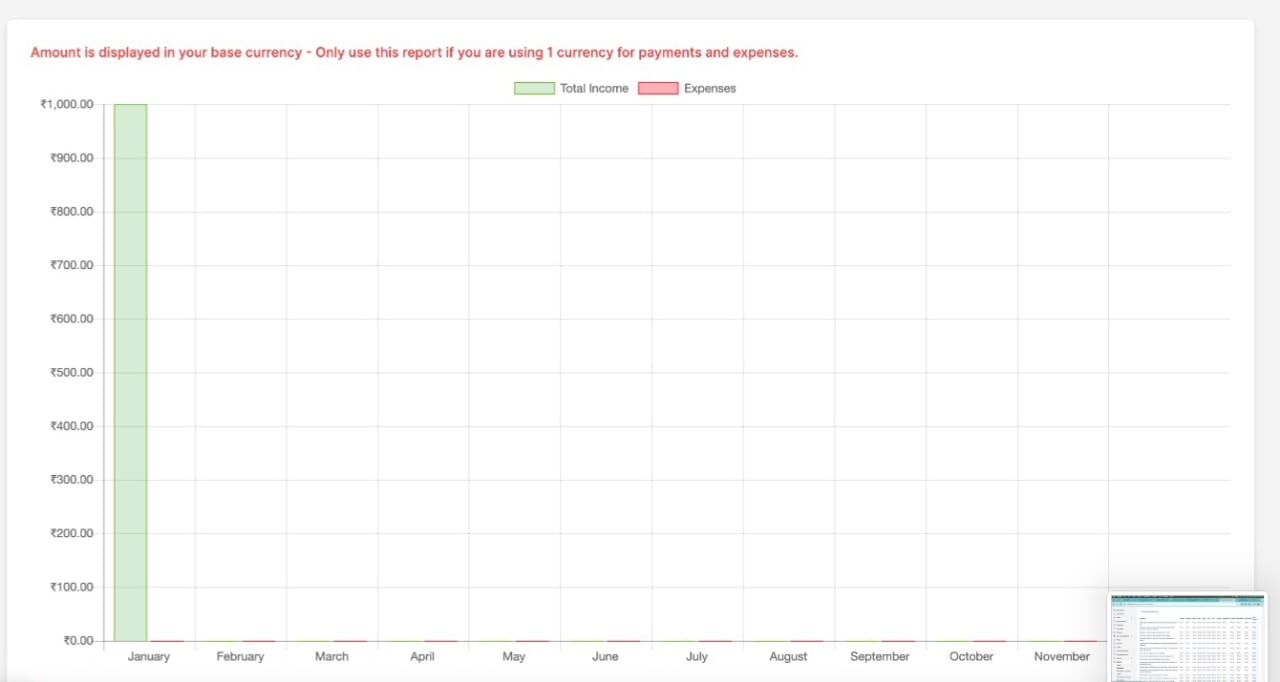The width and height of the screenshot is (1280, 682).
Task: Open the screenshot preview thumbnail
Action: coord(1187,636)
